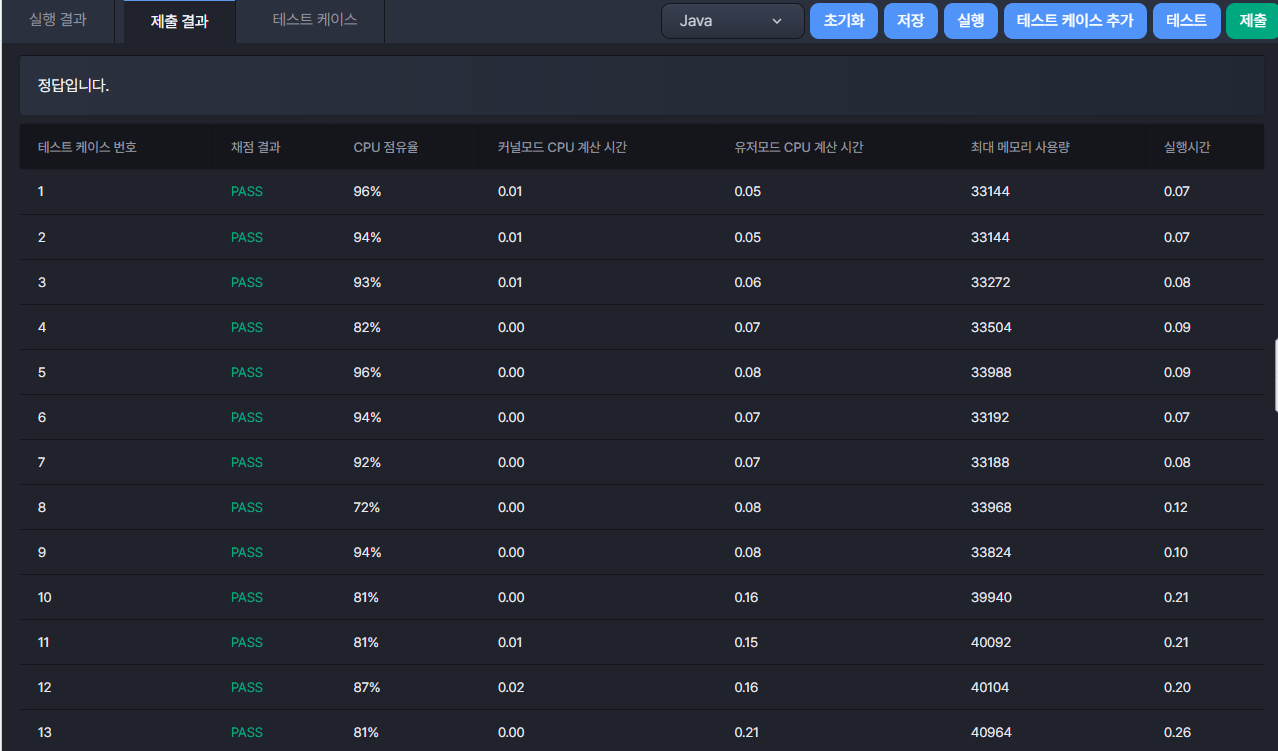Click memory value 33988
The image size is (1278, 751).
(x=991, y=372)
